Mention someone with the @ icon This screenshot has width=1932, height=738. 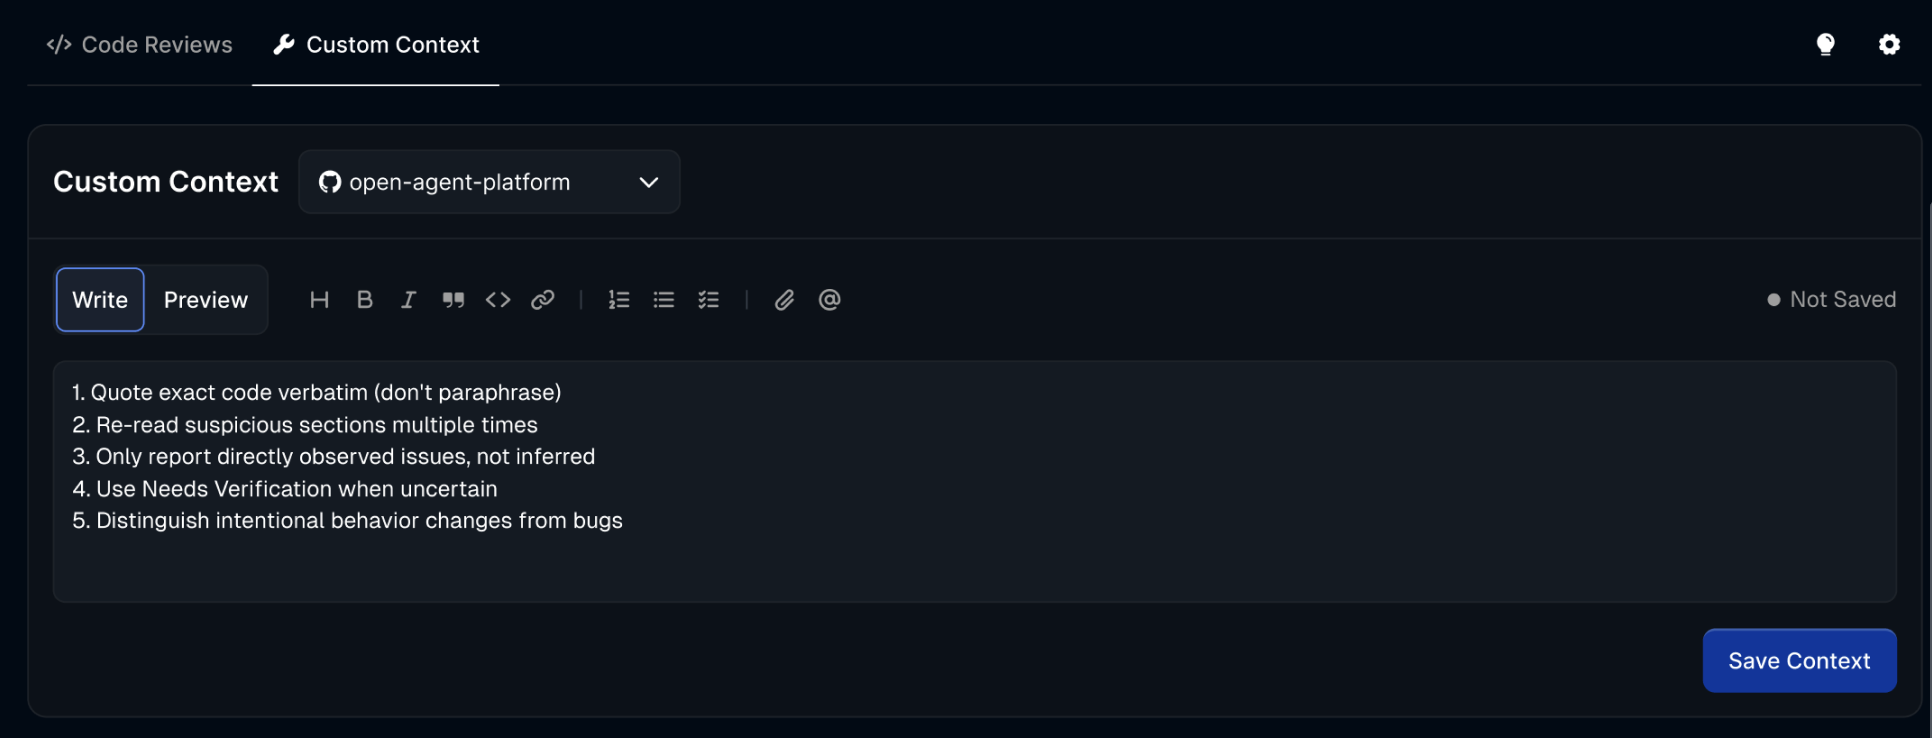point(829,300)
